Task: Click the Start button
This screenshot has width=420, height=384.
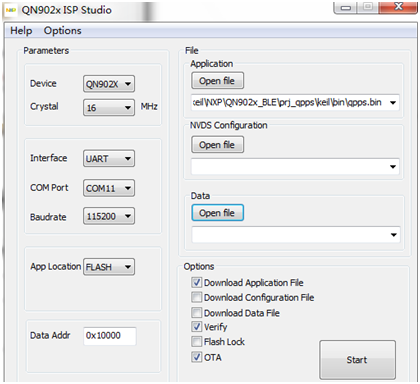Action: point(357,360)
